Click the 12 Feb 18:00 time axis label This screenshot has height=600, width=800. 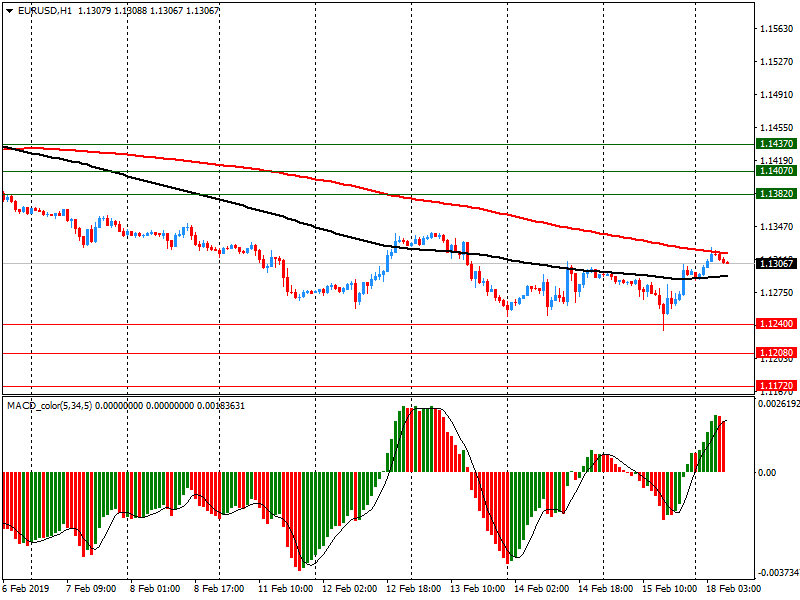[x=413, y=589]
